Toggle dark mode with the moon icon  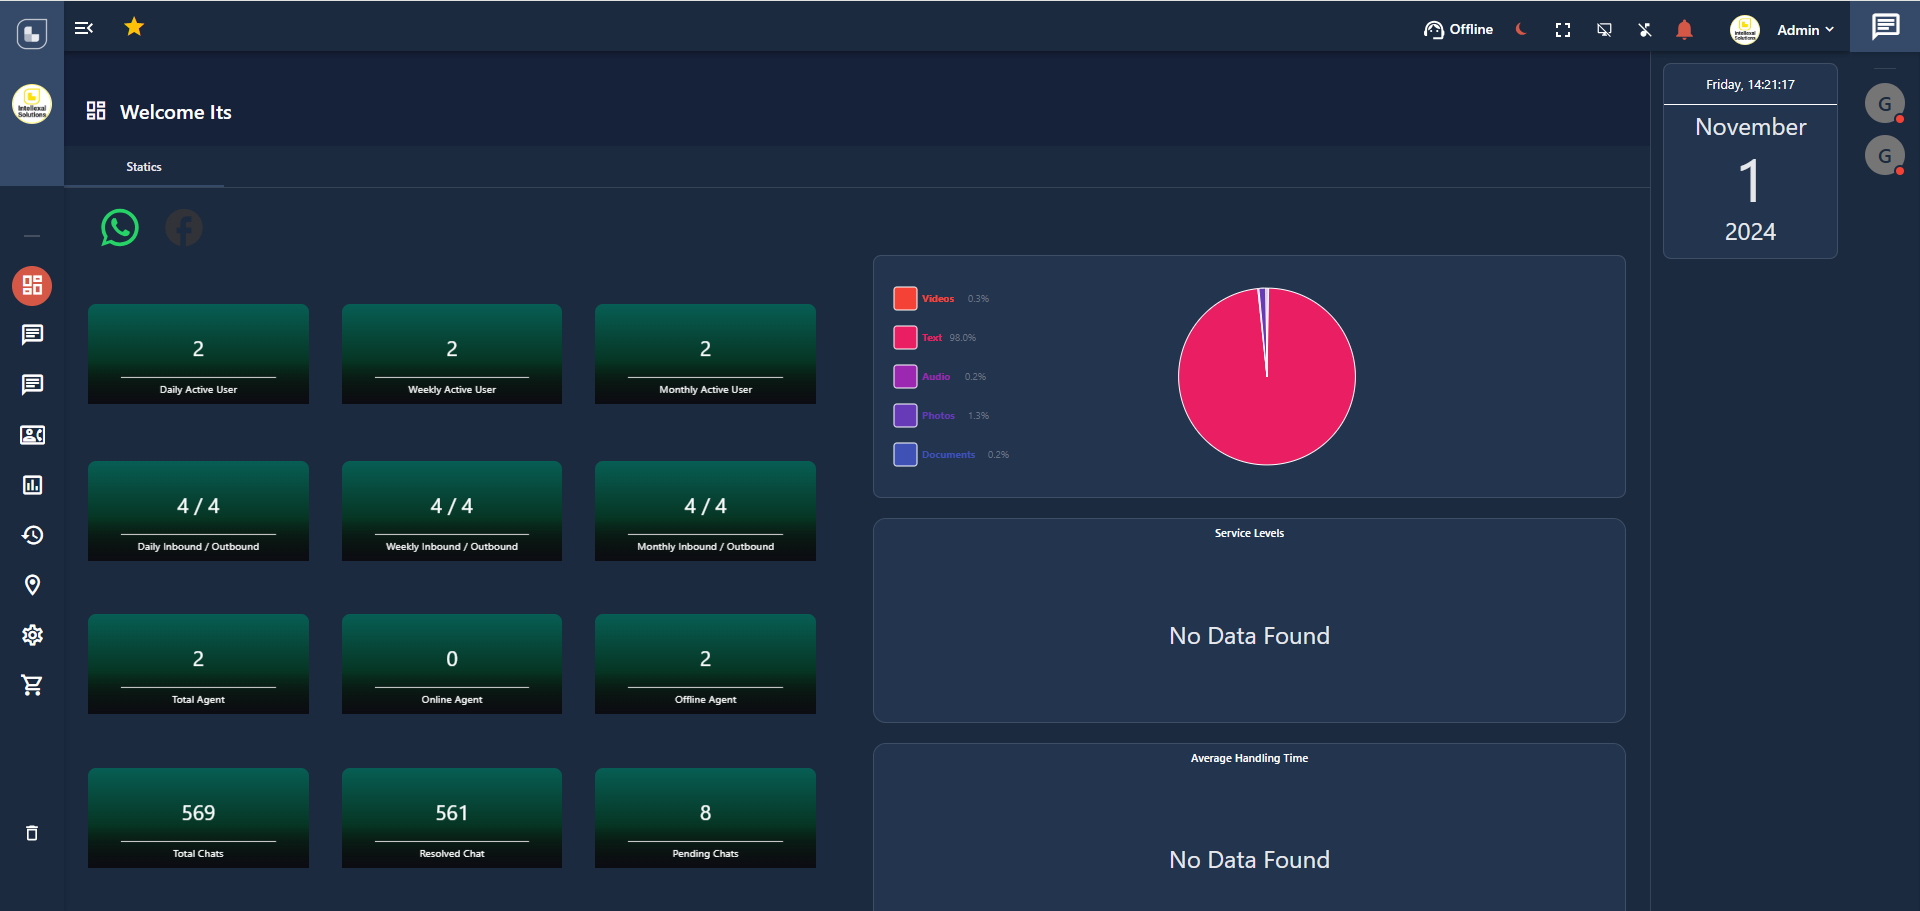point(1521,30)
